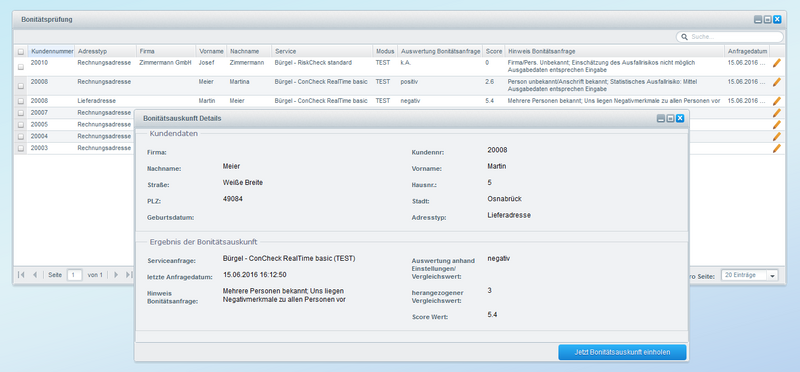Viewport: 800px width, 372px height.
Task: Sort table by Nachname column
Action: click(249, 51)
